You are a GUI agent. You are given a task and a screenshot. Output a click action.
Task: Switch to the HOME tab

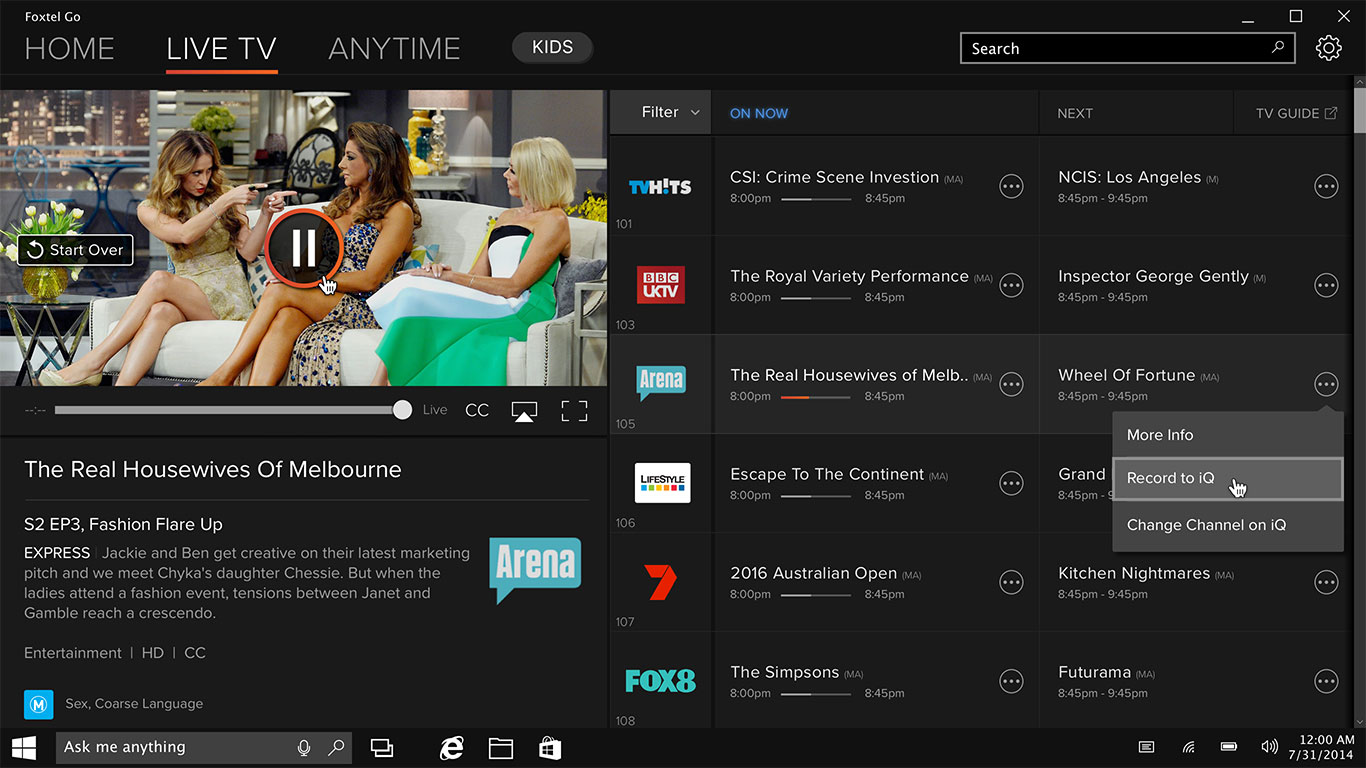click(x=69, y=48)
